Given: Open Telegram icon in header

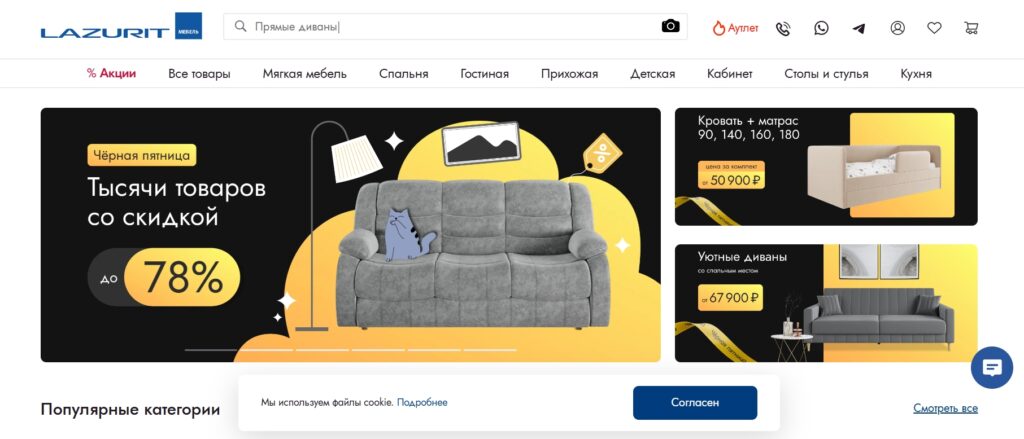Looking at the screenshot, I should click(859, 28).
